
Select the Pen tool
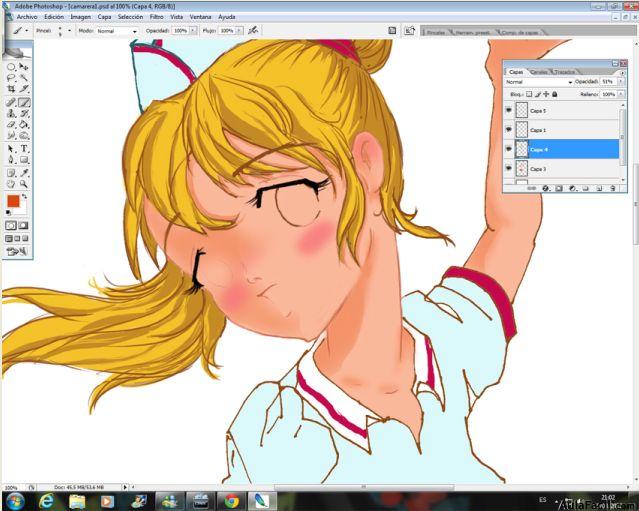click(x=11, y=160)
